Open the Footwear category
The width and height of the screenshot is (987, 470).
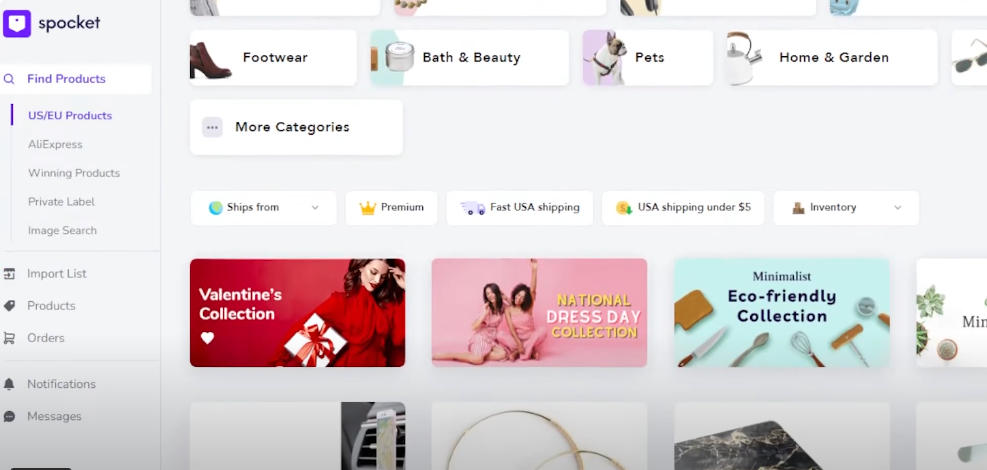(x=273, y=58)
